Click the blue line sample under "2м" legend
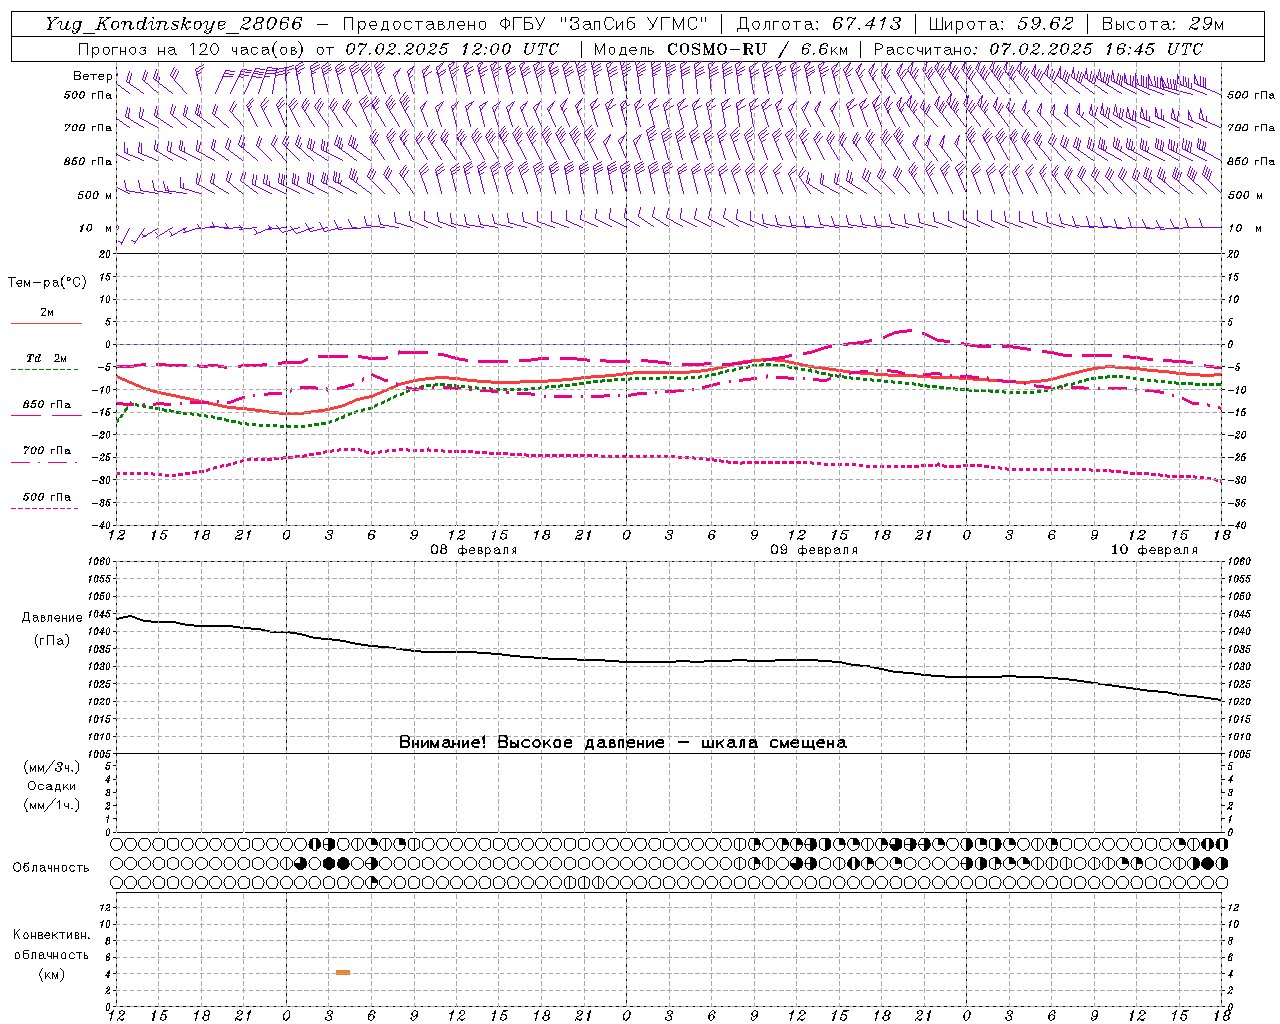The width and height of the screenshot is (1280, 1024). (47, 323)
